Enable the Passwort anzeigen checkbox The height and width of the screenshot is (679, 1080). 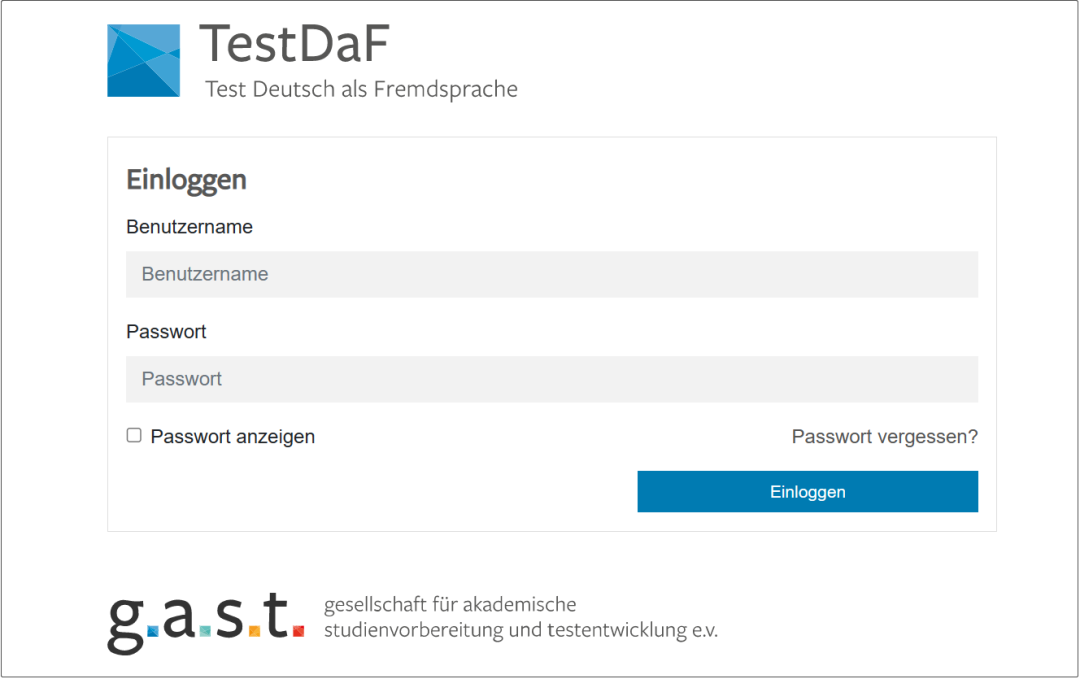[134, 435]
